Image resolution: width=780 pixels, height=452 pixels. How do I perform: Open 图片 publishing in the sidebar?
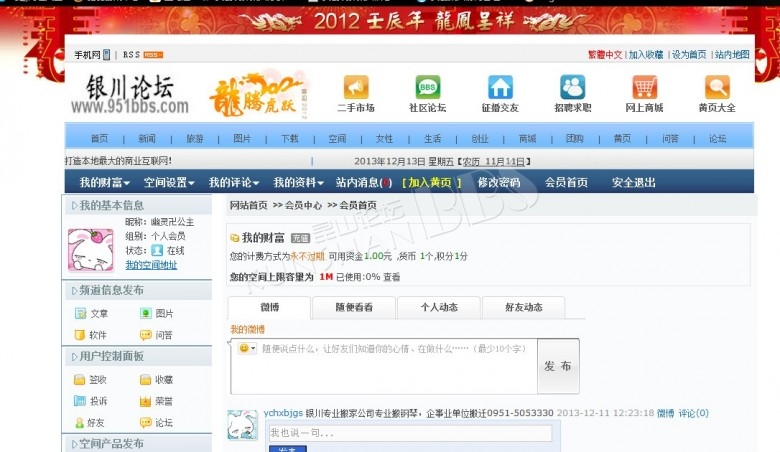point(157,313)
